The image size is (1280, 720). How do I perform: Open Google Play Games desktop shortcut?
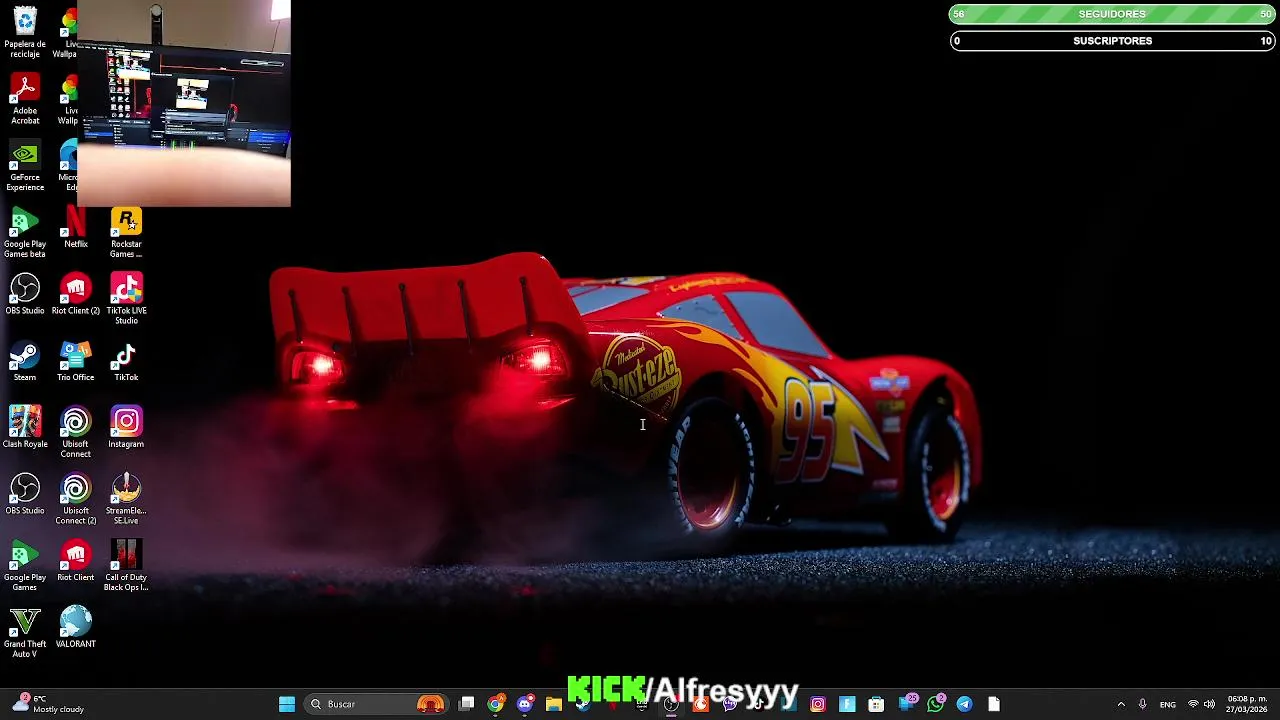click(x=25, y=566)
